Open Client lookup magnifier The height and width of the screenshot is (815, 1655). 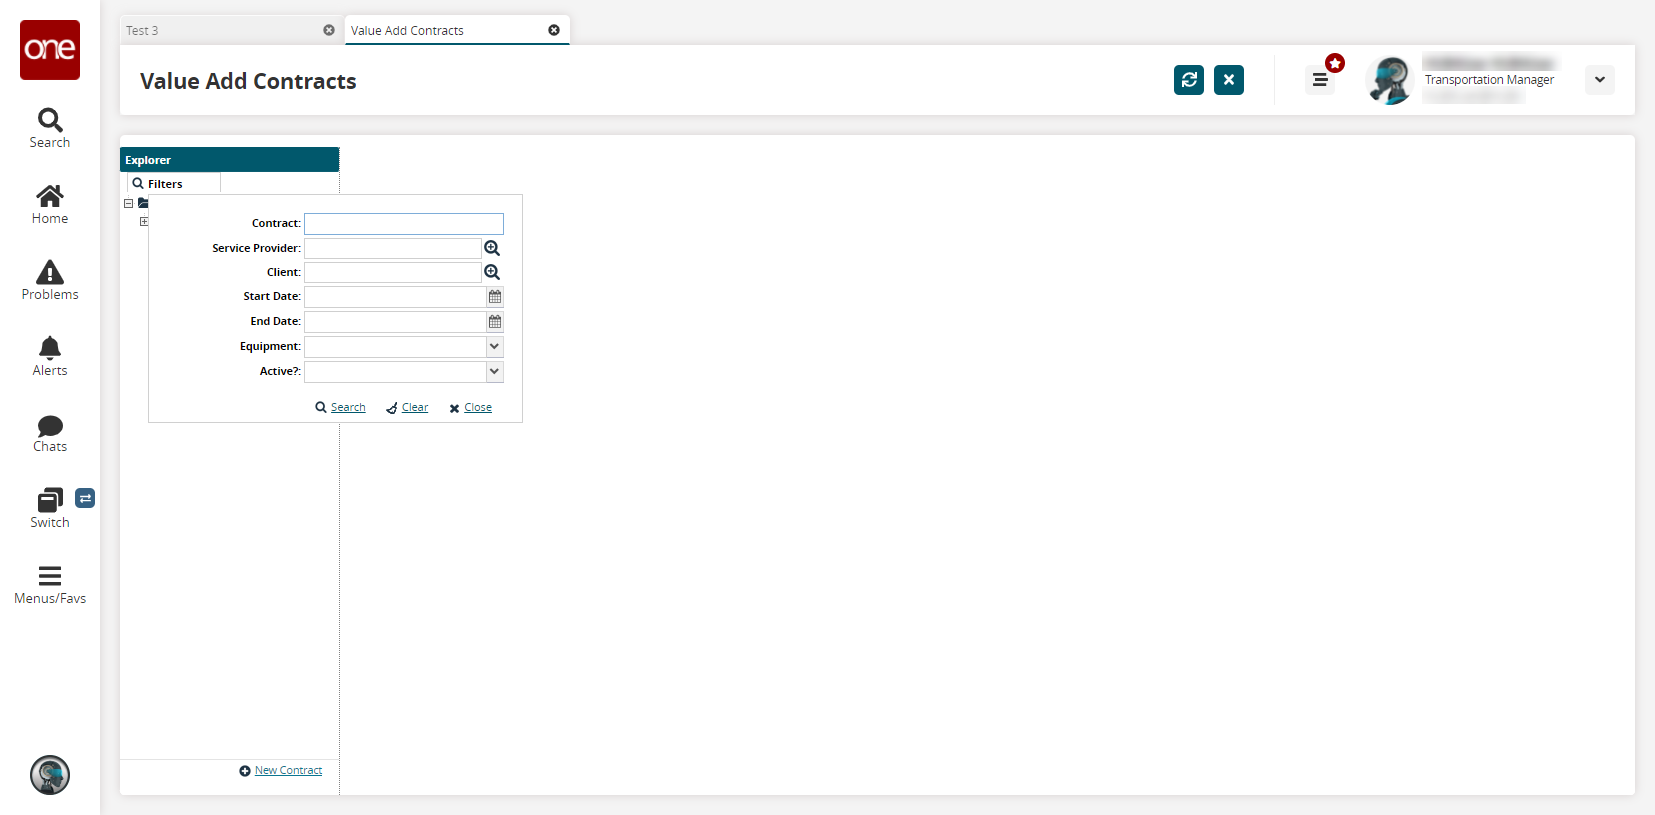coord(492,272)
